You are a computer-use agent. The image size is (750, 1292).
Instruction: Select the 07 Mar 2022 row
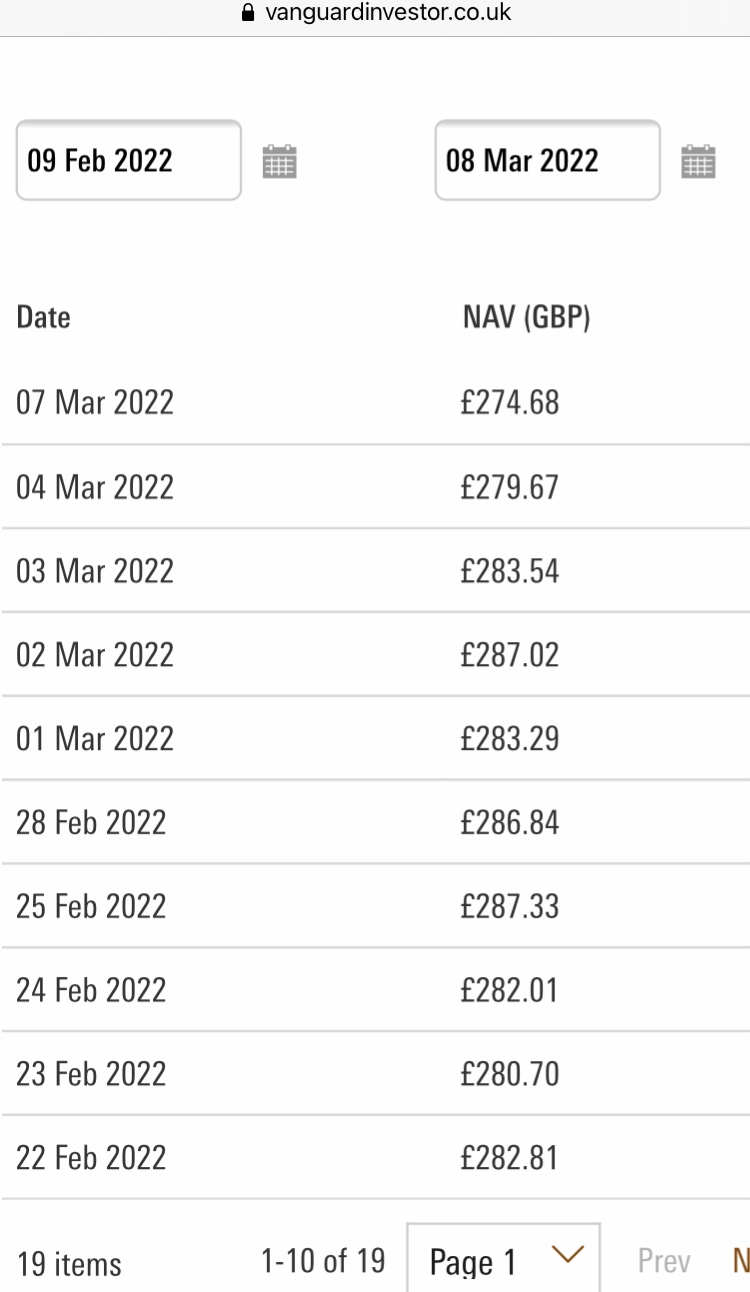pos(375,402)
